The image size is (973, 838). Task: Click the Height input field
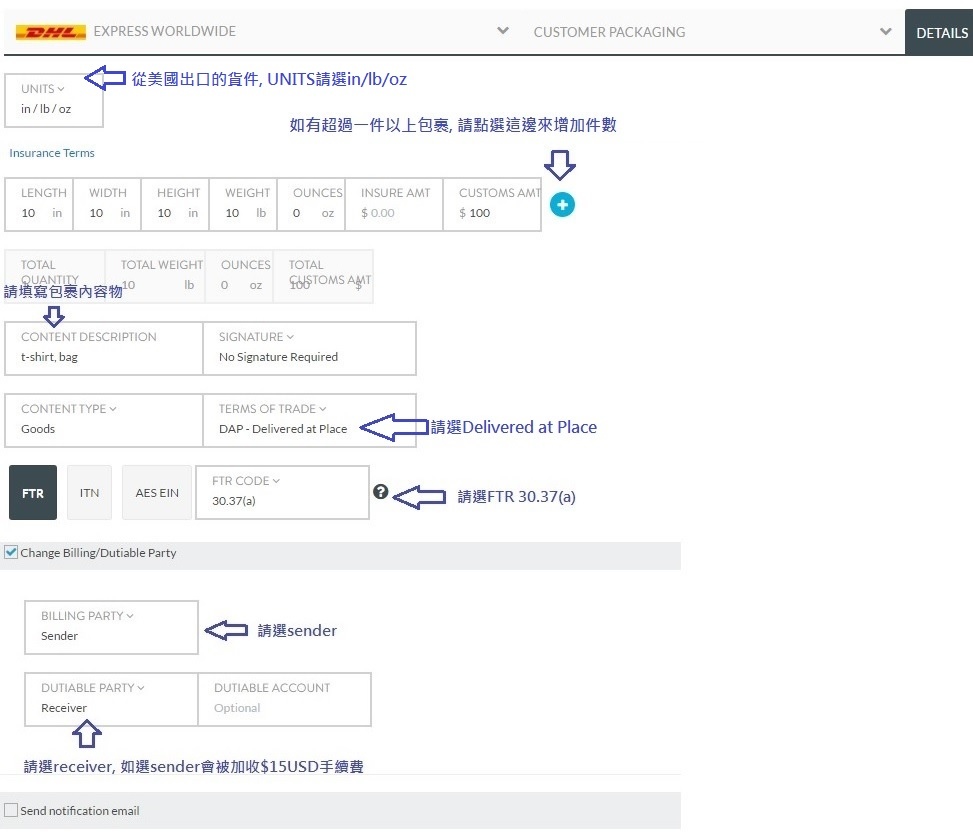coord(175,205)
